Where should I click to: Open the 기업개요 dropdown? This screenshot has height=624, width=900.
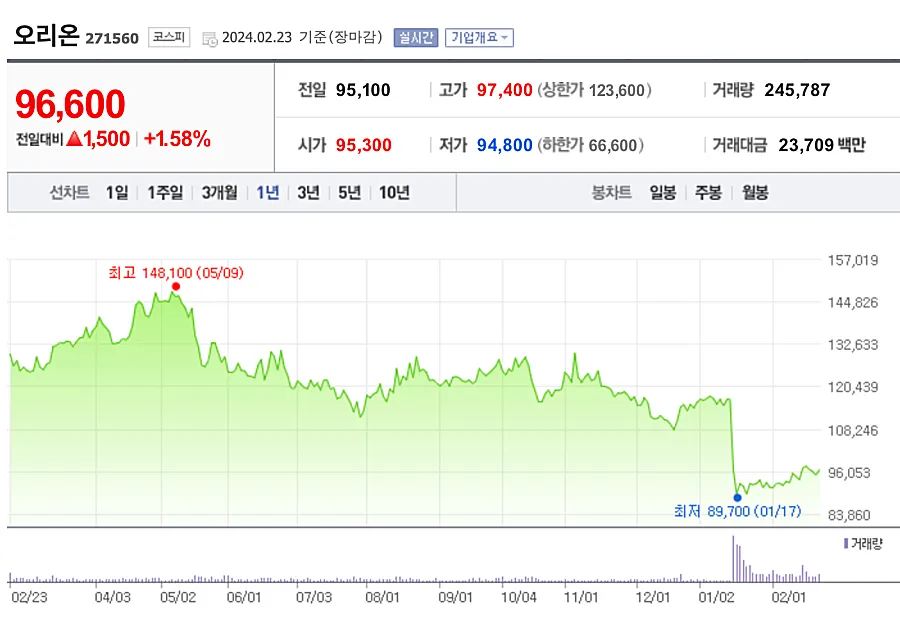click(x=479, y=38)
